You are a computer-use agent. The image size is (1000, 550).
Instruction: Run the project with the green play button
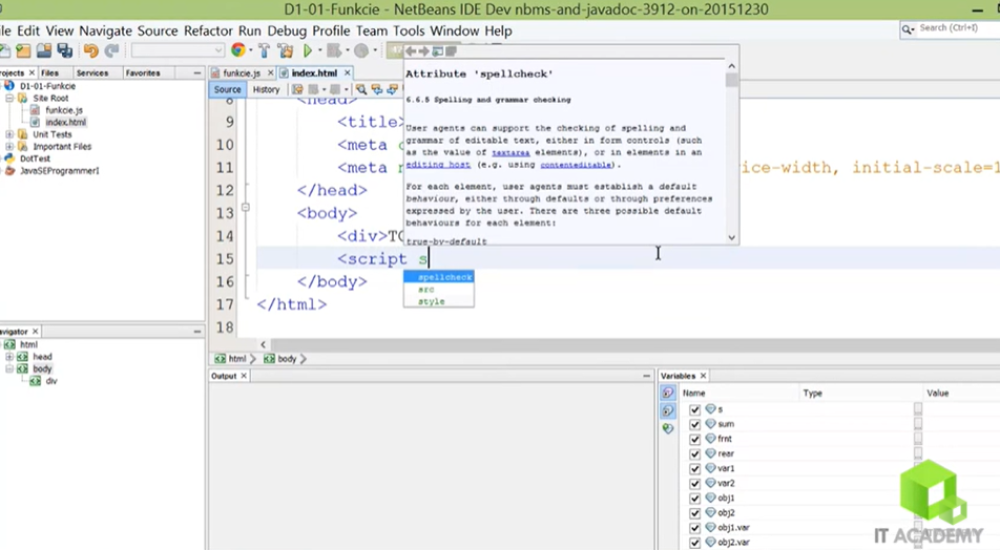tap(308, 50)
